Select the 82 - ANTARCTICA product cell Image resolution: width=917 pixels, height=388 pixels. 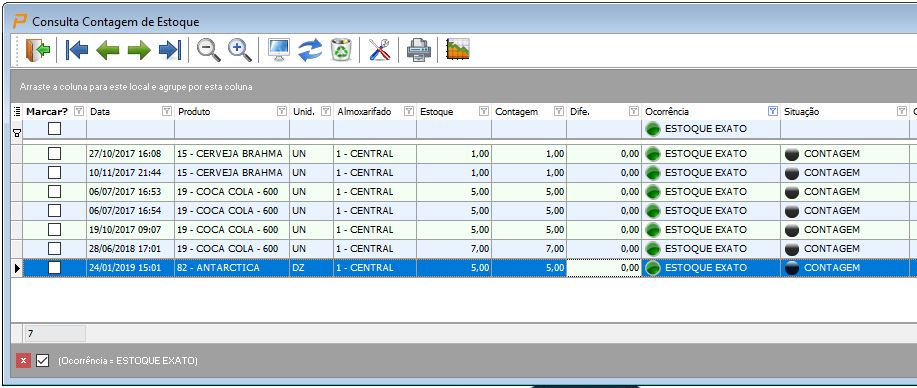pos(232,267)
